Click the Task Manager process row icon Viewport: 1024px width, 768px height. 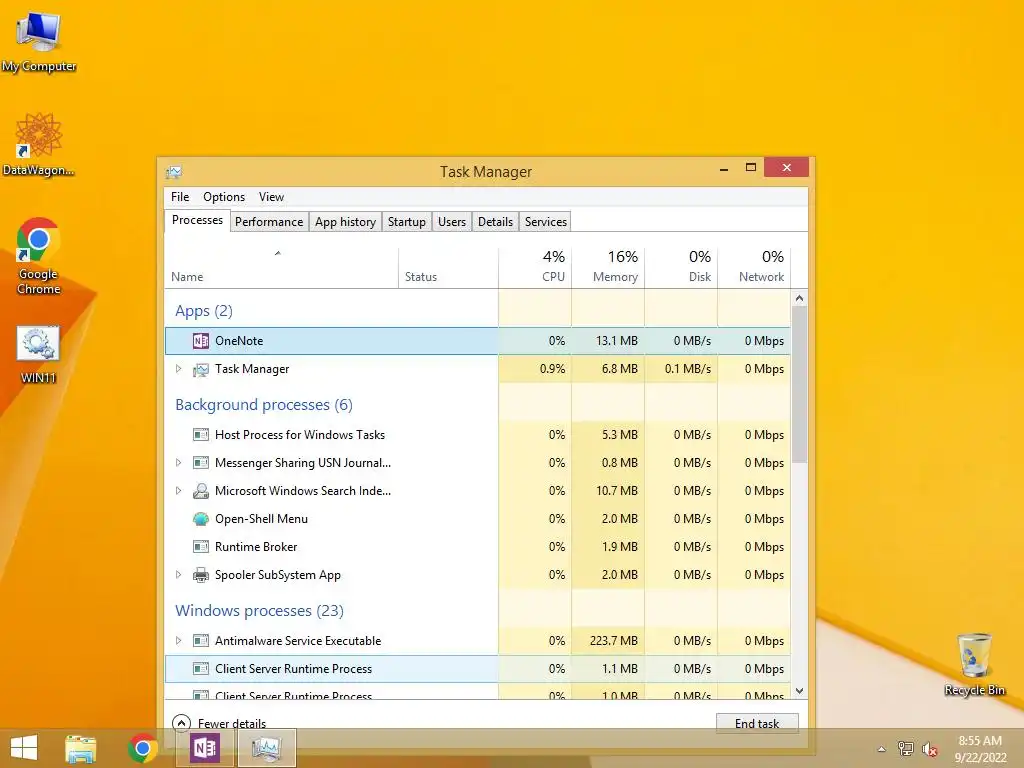click(200, 370)
